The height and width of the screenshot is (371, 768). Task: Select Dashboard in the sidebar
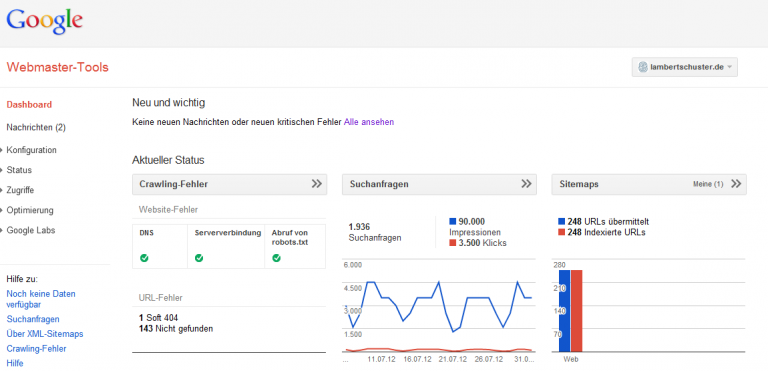point(29,104)
